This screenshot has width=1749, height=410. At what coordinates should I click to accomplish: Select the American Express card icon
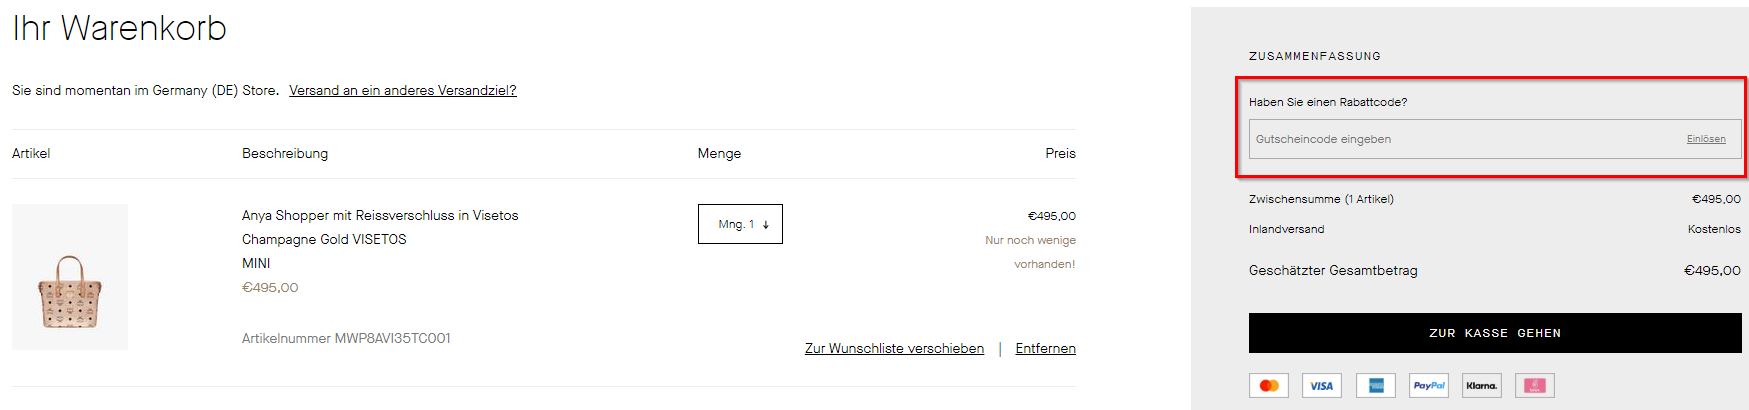pos(1375,386)
